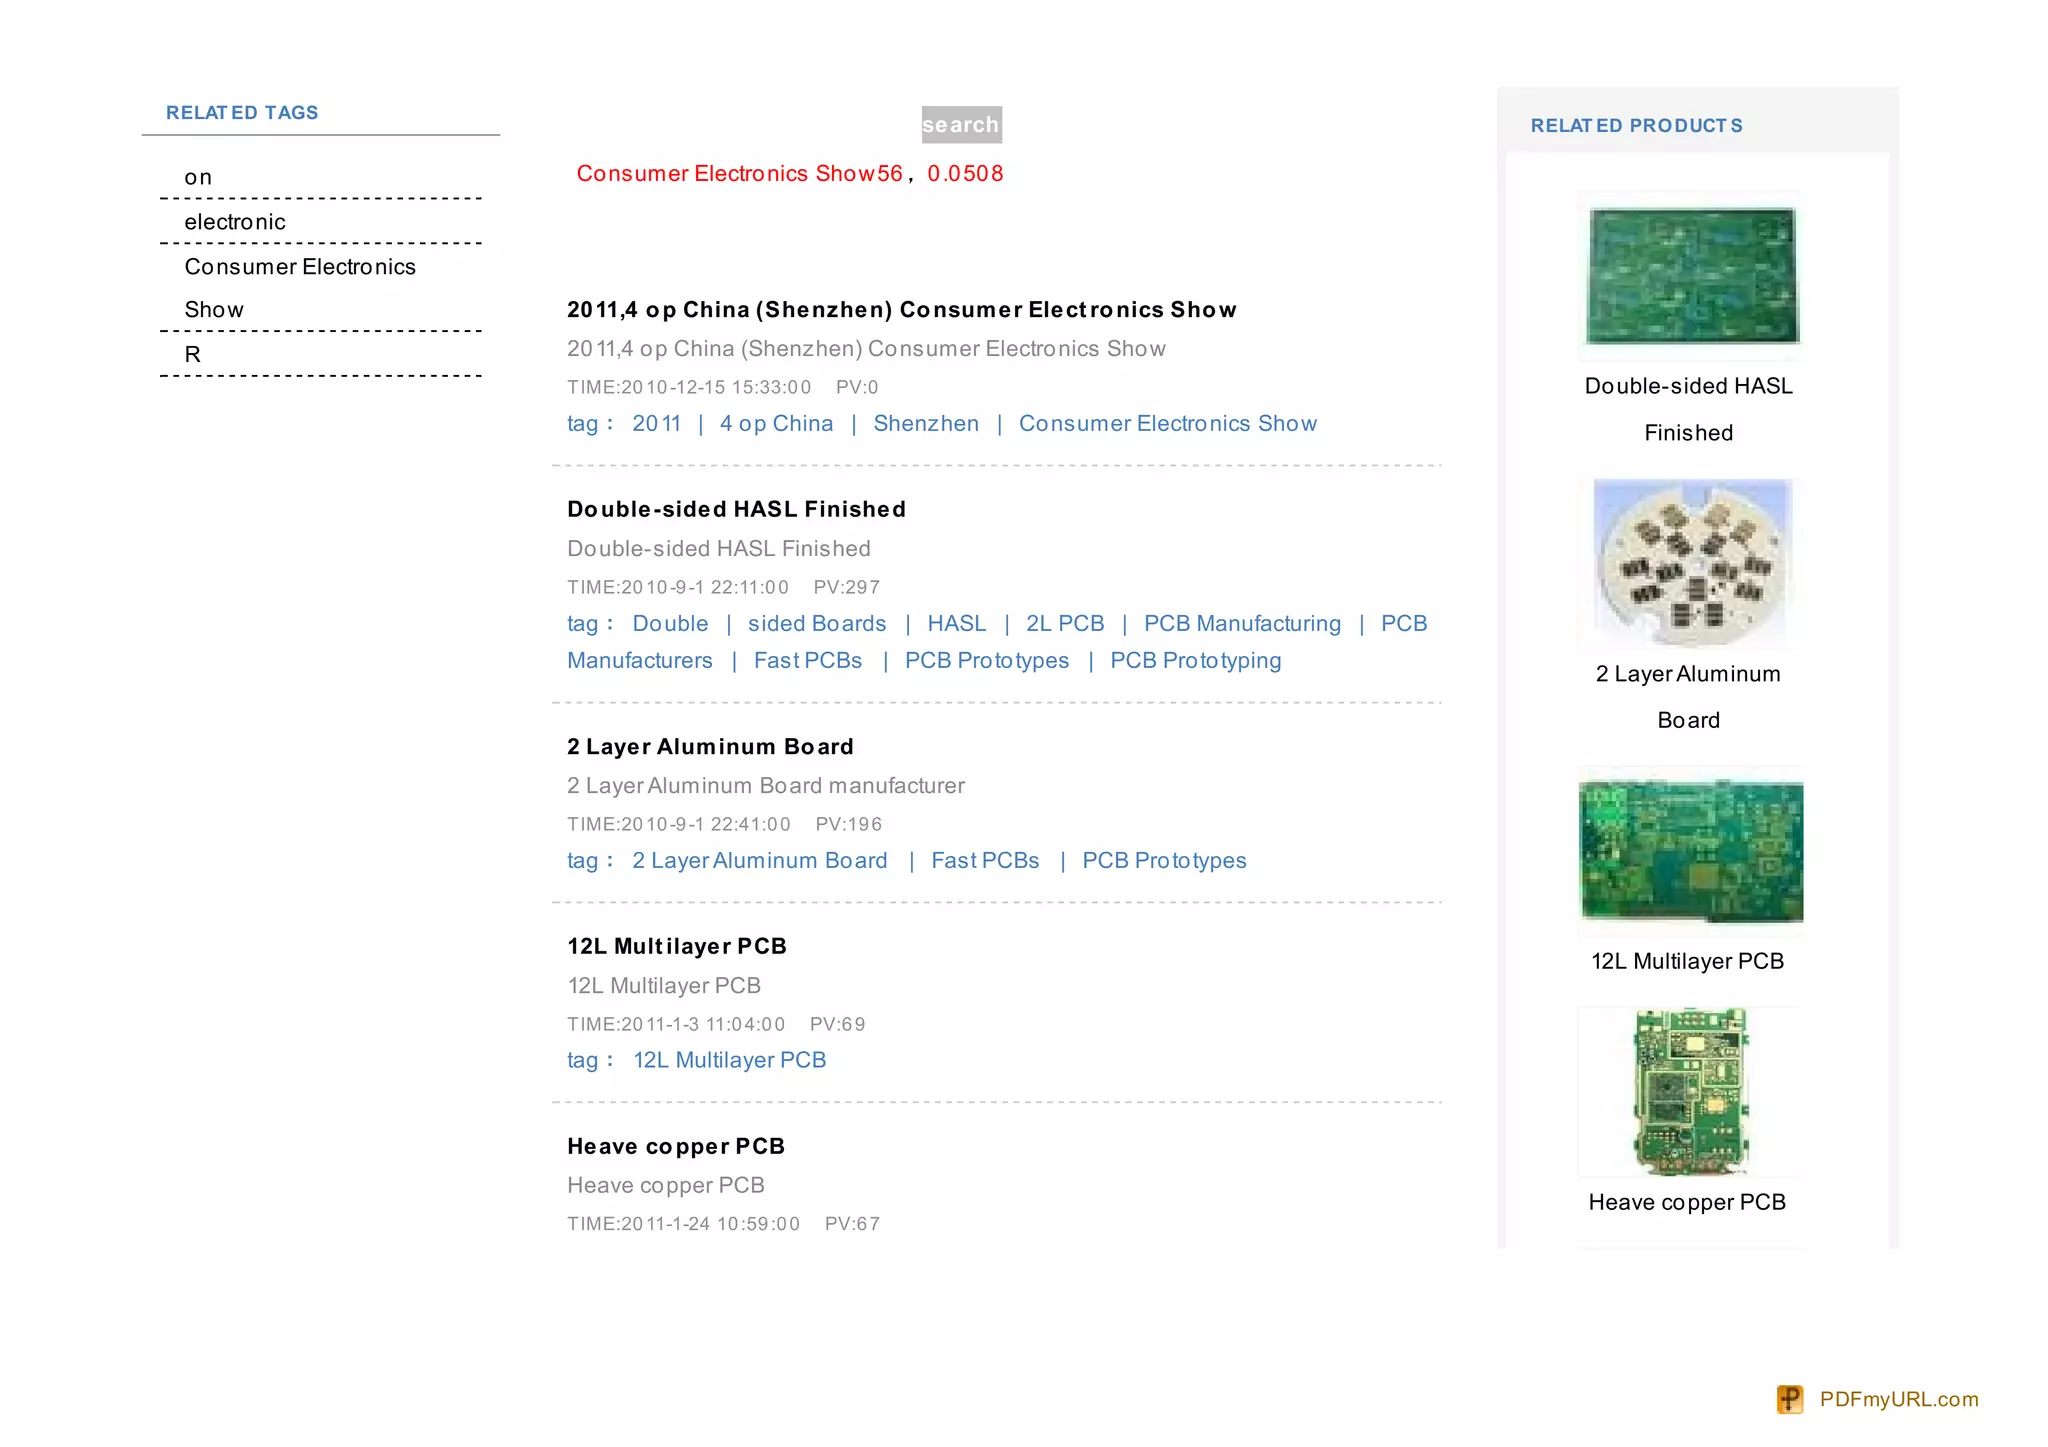2048x1447 pixels.
Task: Select the 'electronic' related tag
Action: pyautogui.click(x=235, y=222)
